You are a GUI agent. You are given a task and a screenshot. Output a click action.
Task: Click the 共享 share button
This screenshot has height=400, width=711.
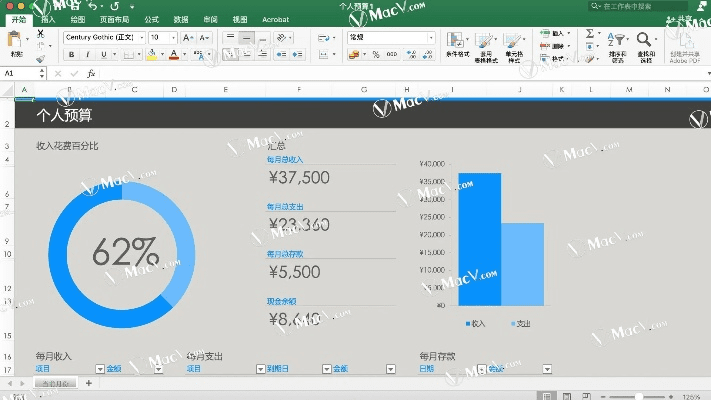pos(684,19)
